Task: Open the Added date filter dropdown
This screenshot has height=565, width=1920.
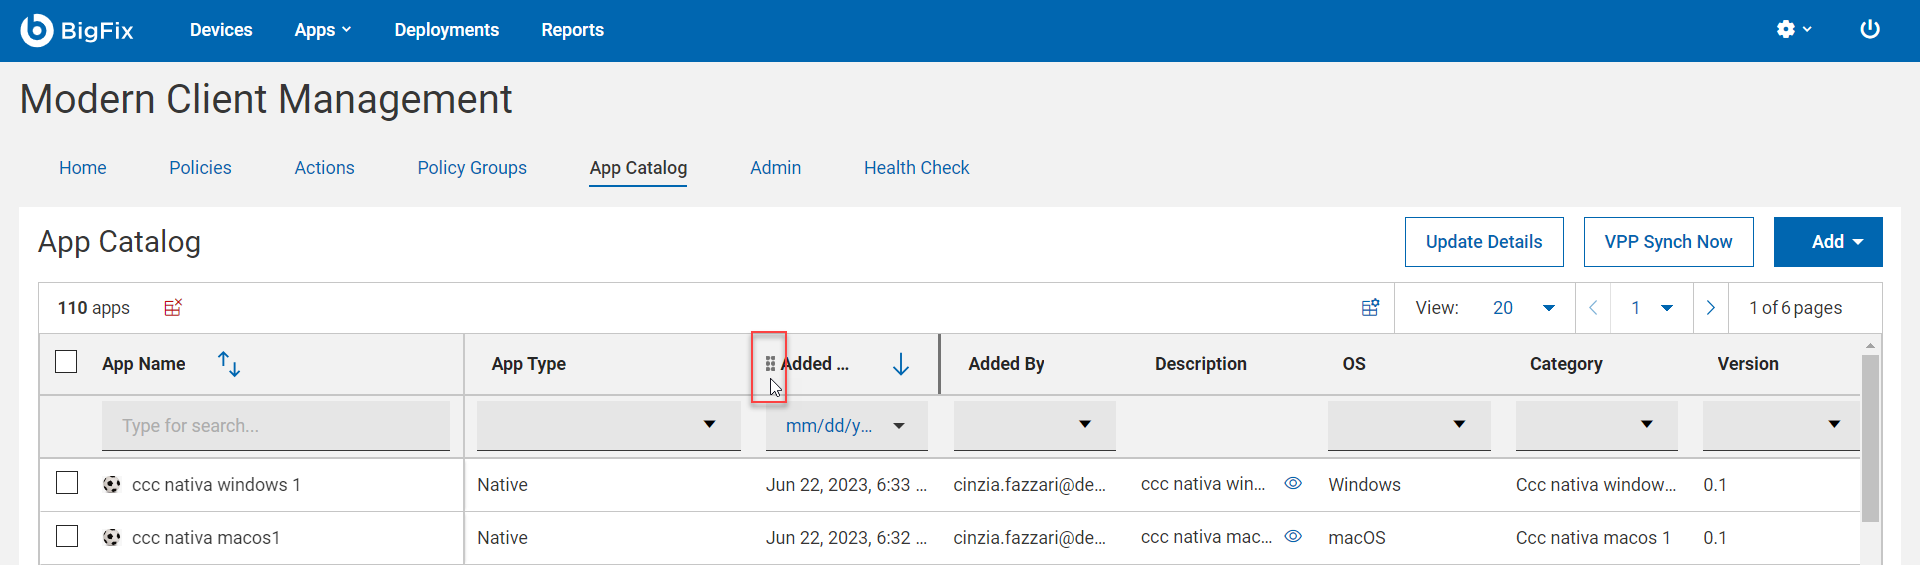Action: tap(847, 425)
